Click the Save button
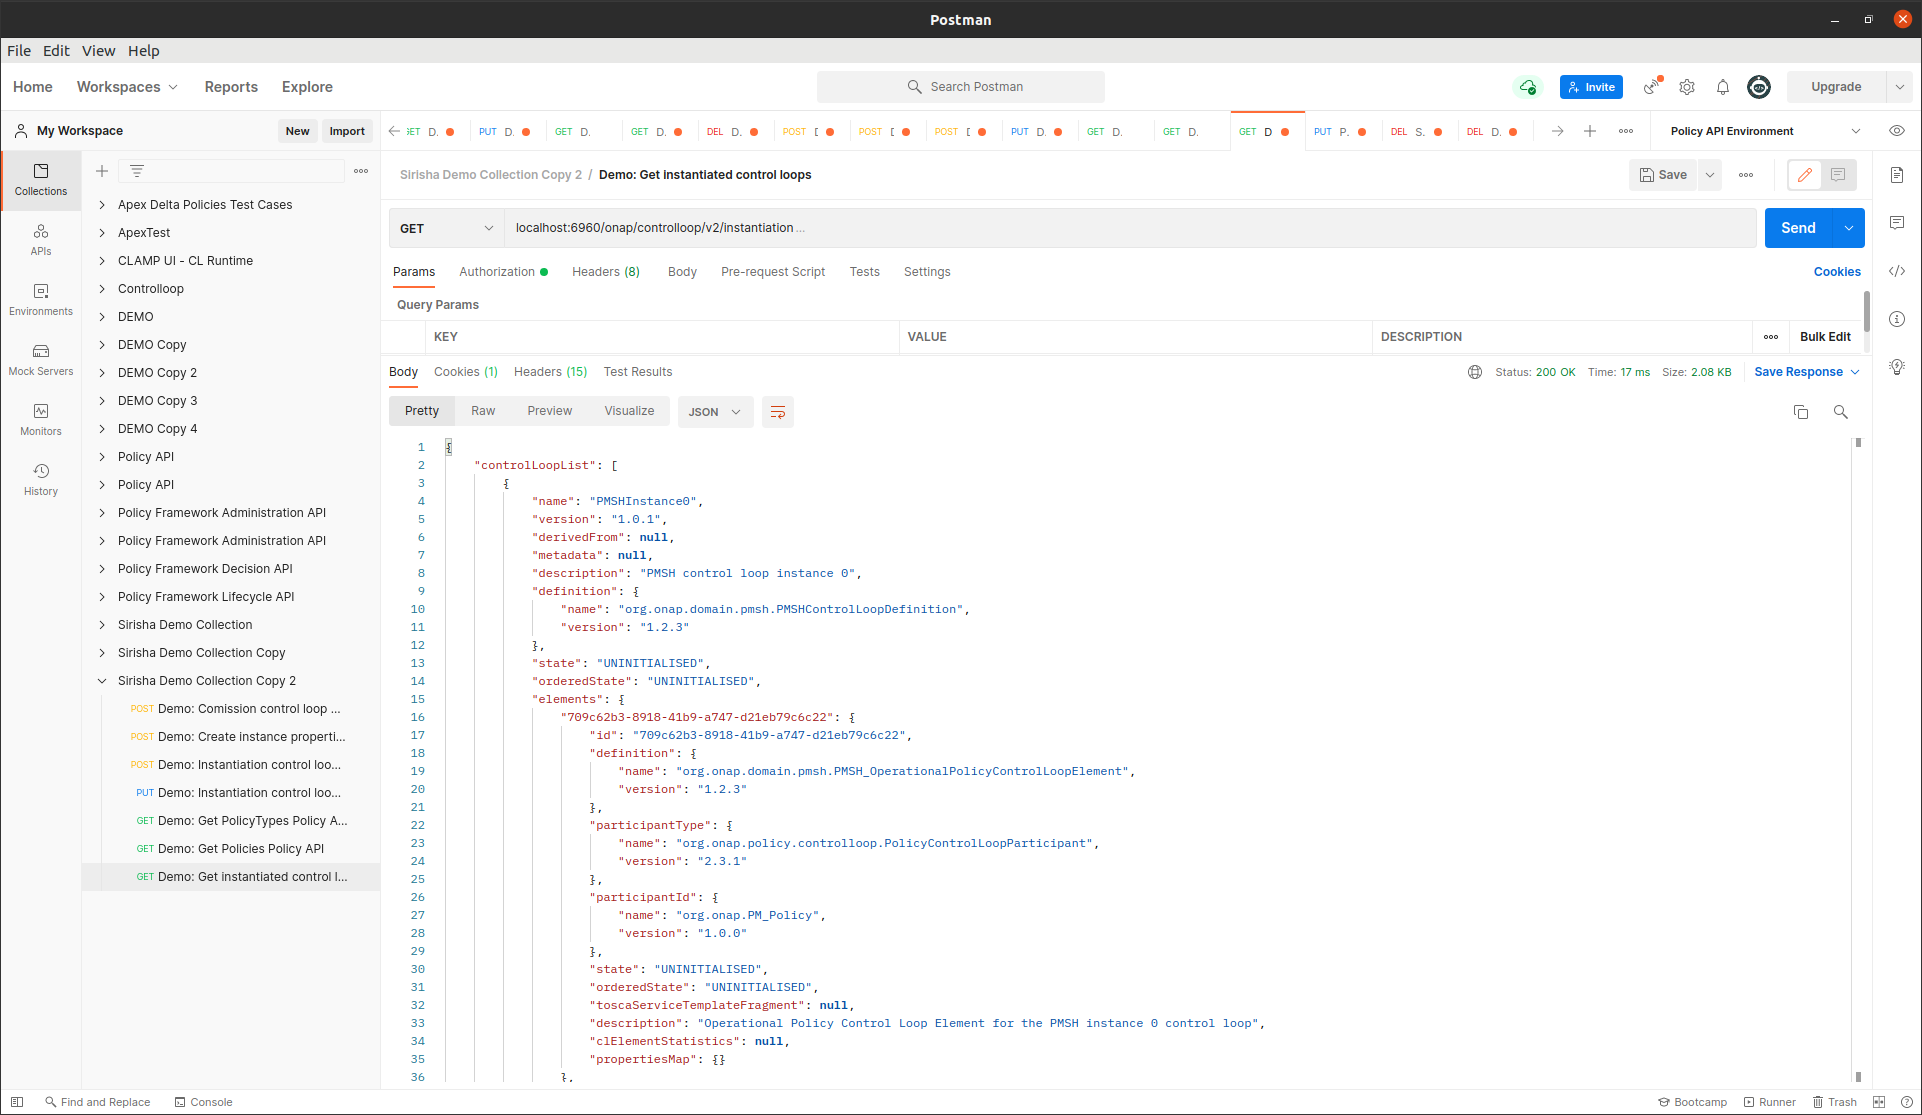Screen dimensions: 1922x1115 [1663, 175]
